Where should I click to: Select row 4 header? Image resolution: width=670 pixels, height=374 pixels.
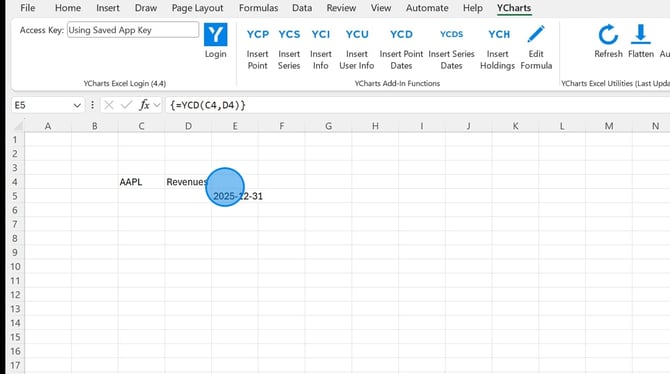pyautogui.click(x=15, y=182)
